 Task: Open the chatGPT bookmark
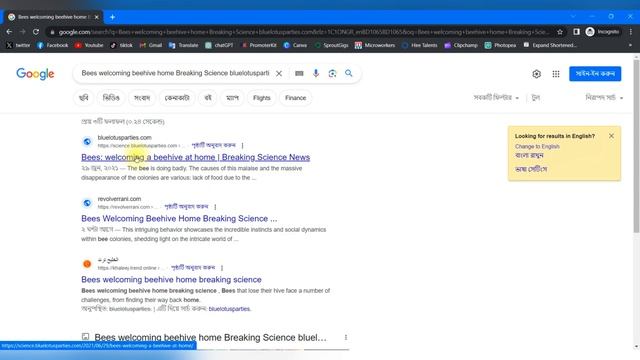click(x=219, y=45)
